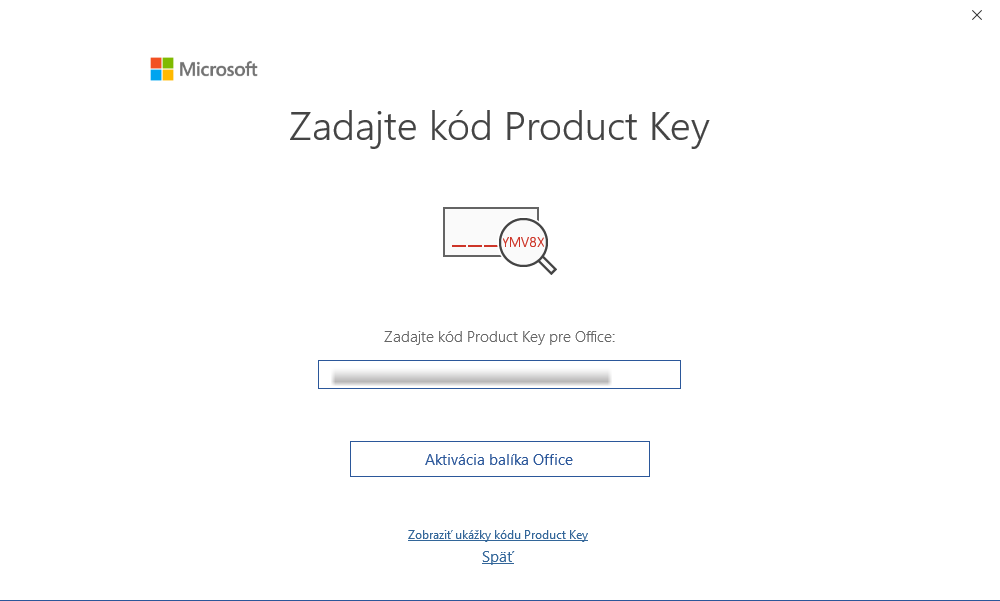Click the Microsoft four-square logo
Image resolution: width=1000 pixels, height=601 pixels.
(162, 69)
